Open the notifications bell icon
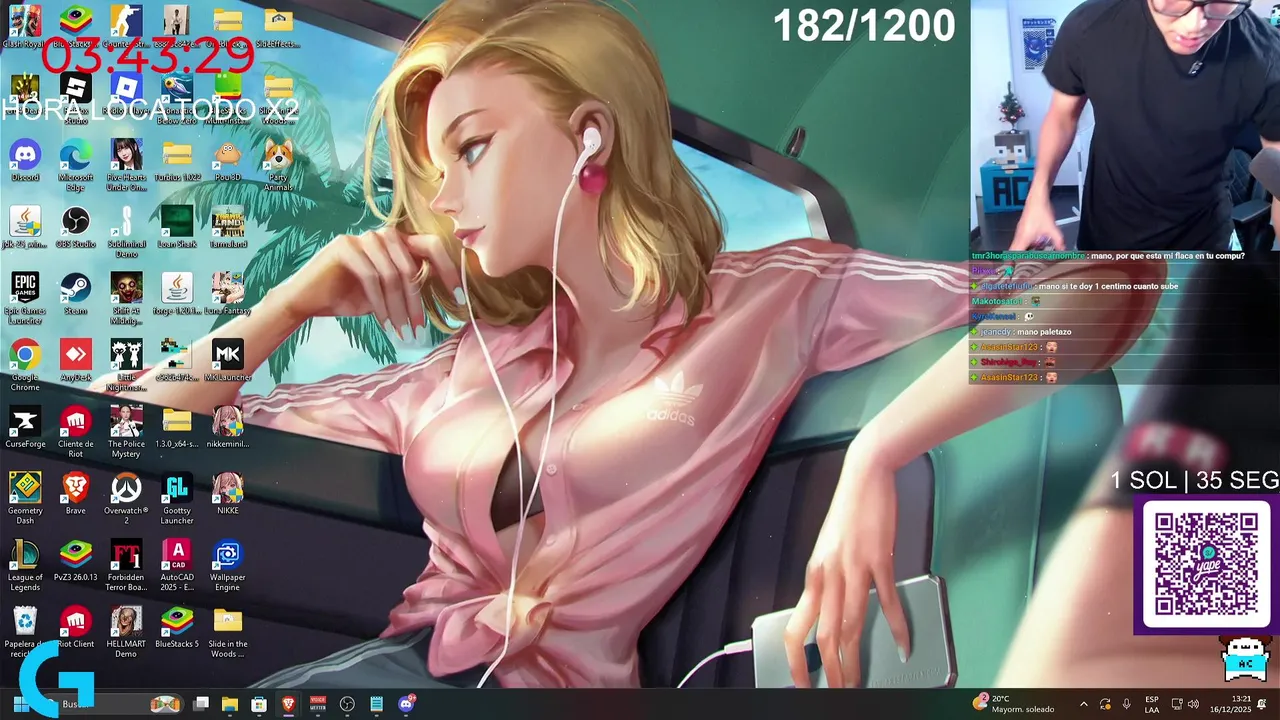Image resolution: width=1280 pixels, height=720 pixels. 1263,704
